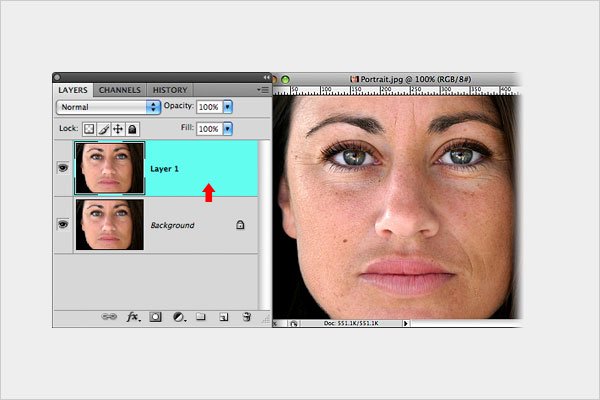Open the layer style fx menu
The width and height of the screenshot is (600, 400).
pyautogui.click(x=133, y=317)
